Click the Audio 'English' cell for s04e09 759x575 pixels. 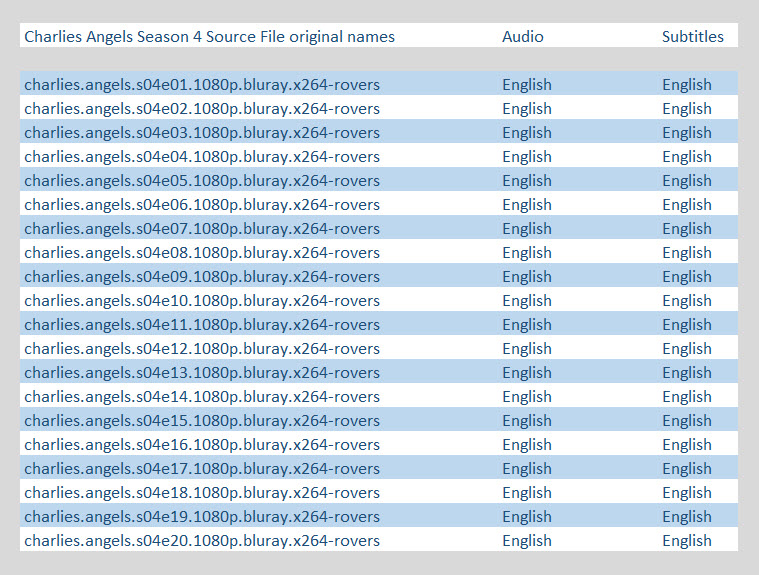527,276
